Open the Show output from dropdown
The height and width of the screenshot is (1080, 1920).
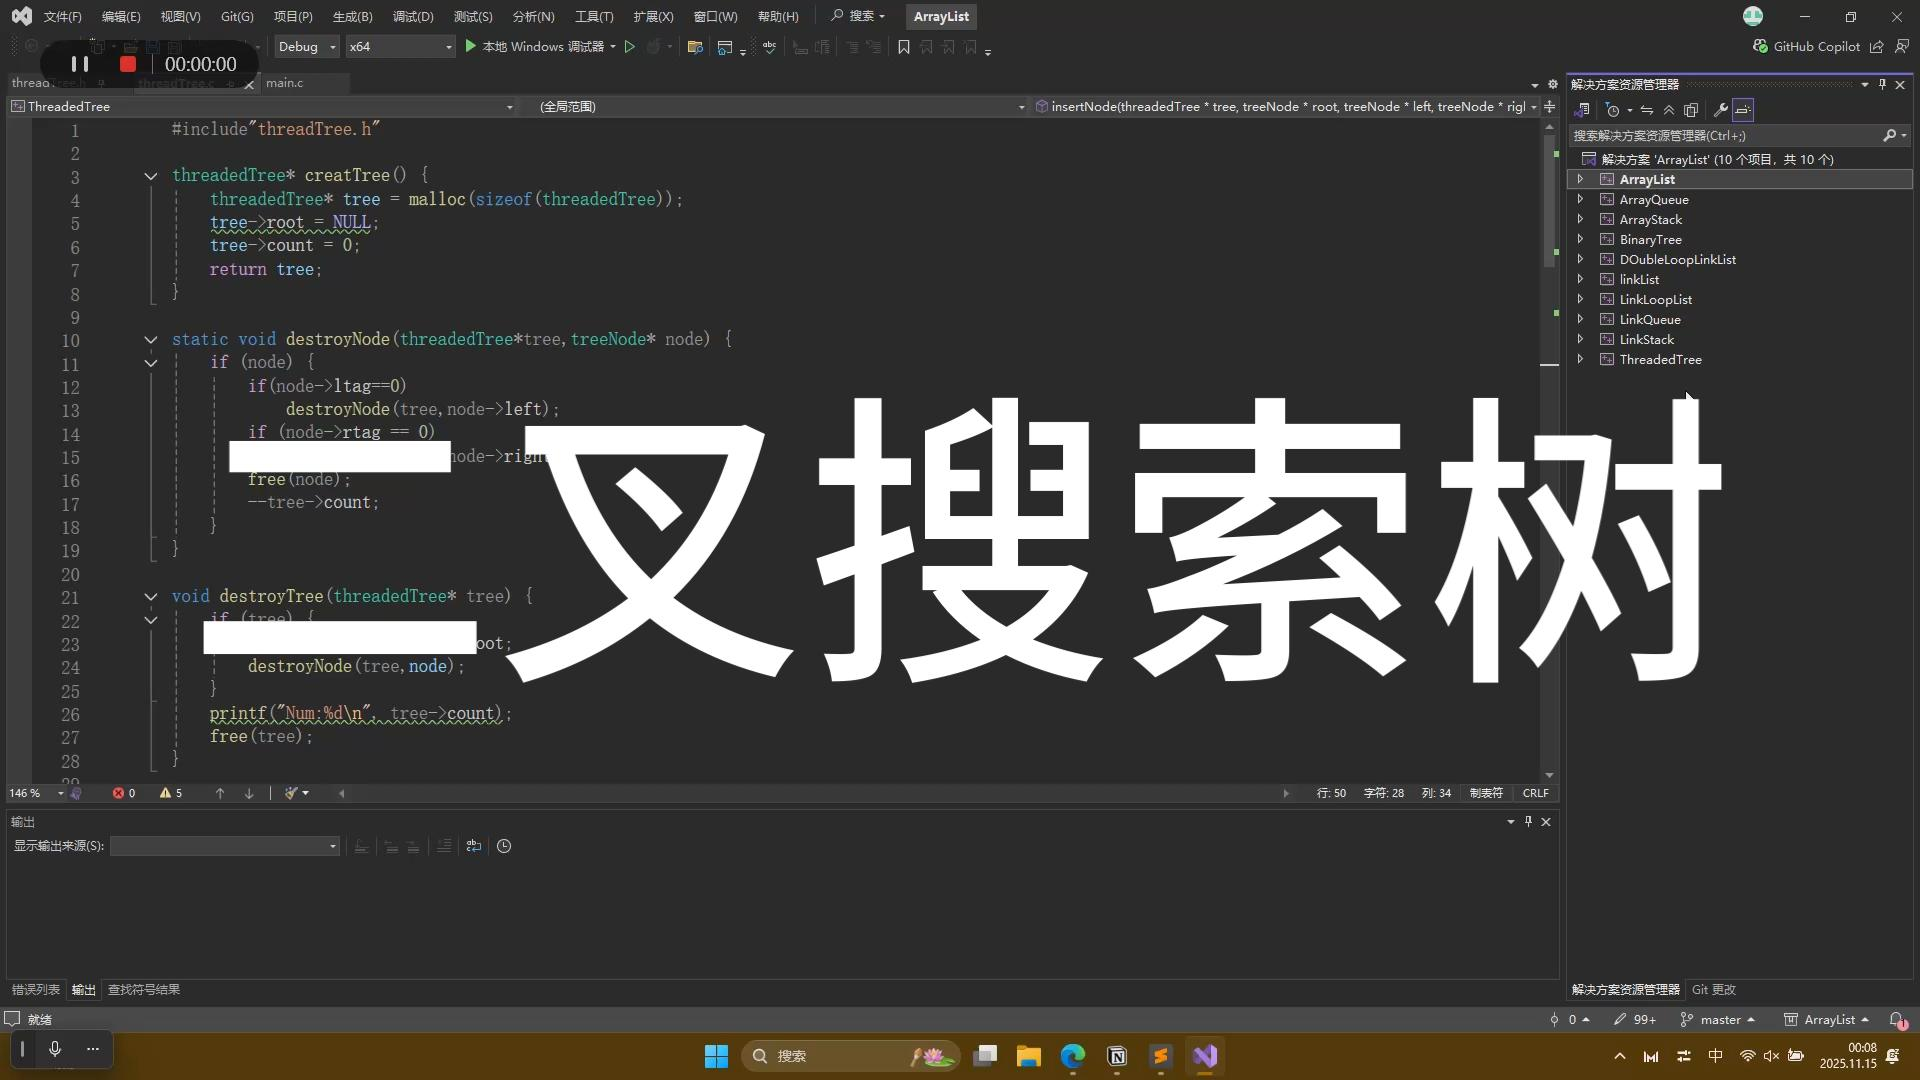(x=224, y=846)
